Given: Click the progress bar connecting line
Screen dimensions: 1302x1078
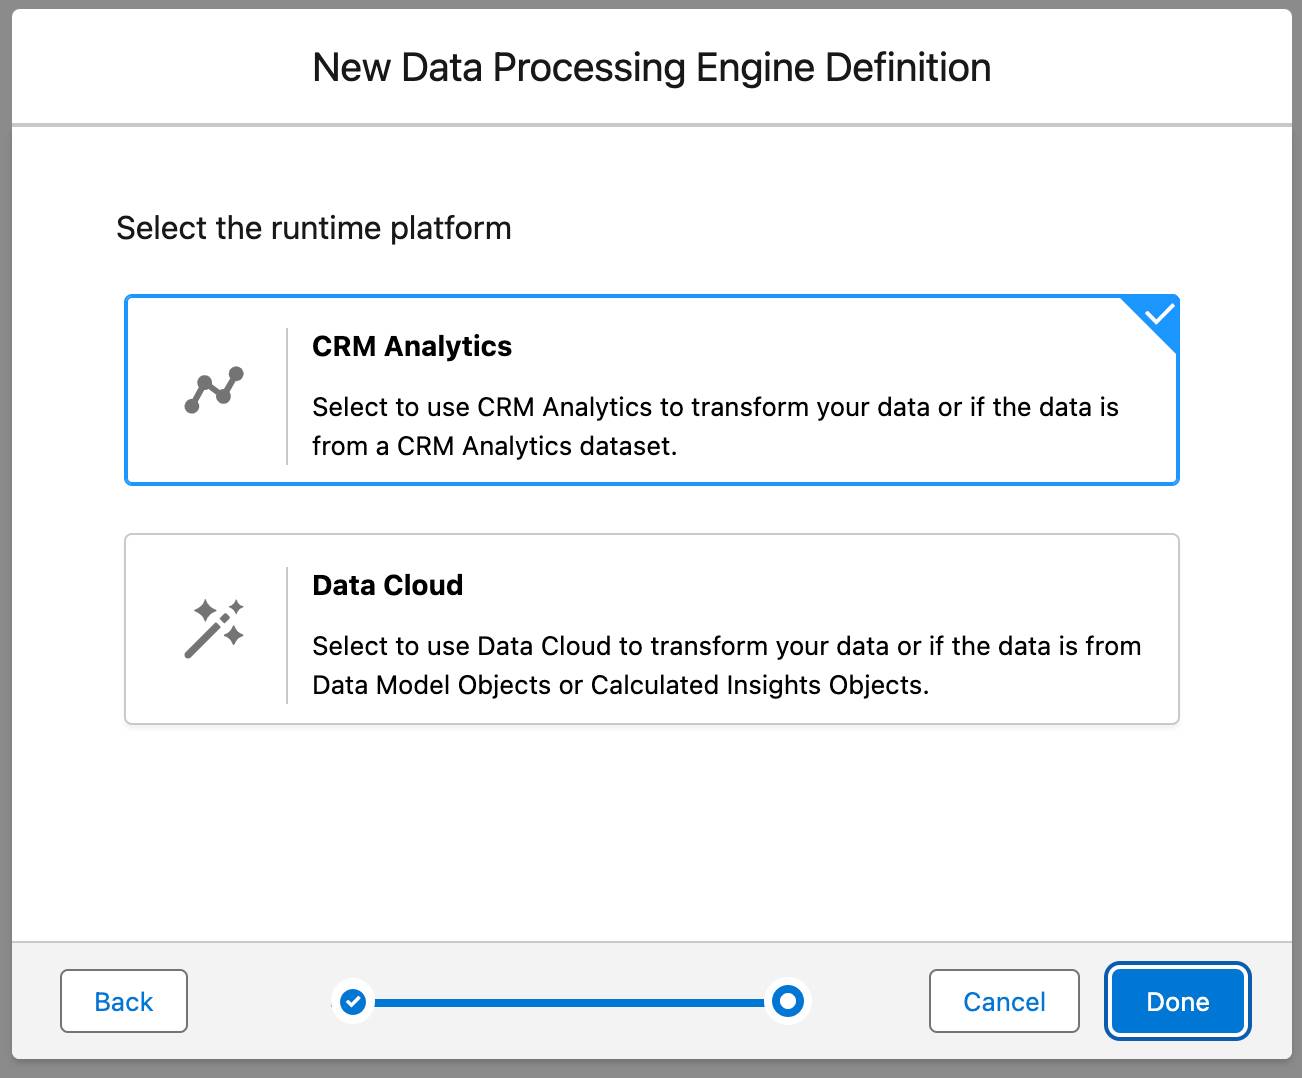Looking at the screenshot, I should (x=570, y=1001).
